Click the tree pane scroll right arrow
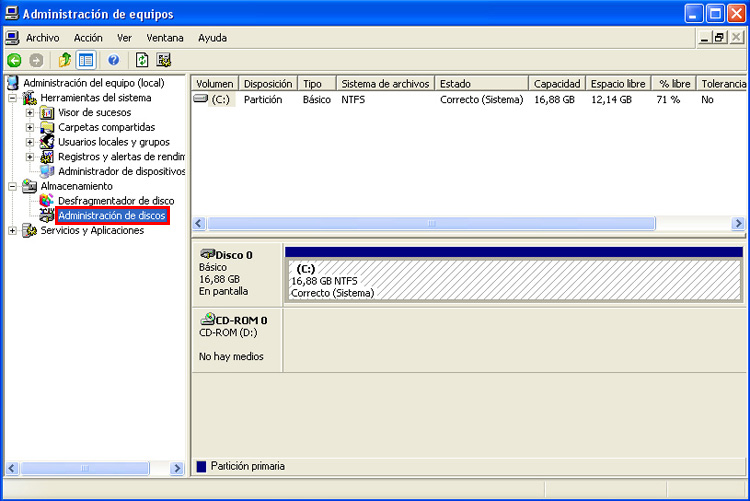The image size is (750, 501). tap(177, 468)
